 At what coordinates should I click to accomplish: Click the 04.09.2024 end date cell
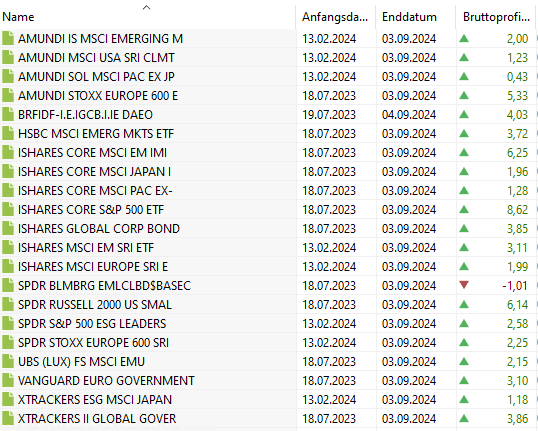coord(409,115)
